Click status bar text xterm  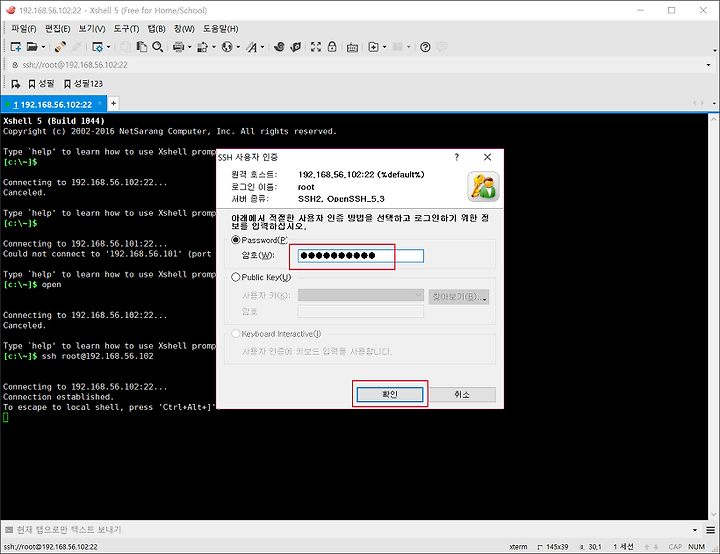518,547
